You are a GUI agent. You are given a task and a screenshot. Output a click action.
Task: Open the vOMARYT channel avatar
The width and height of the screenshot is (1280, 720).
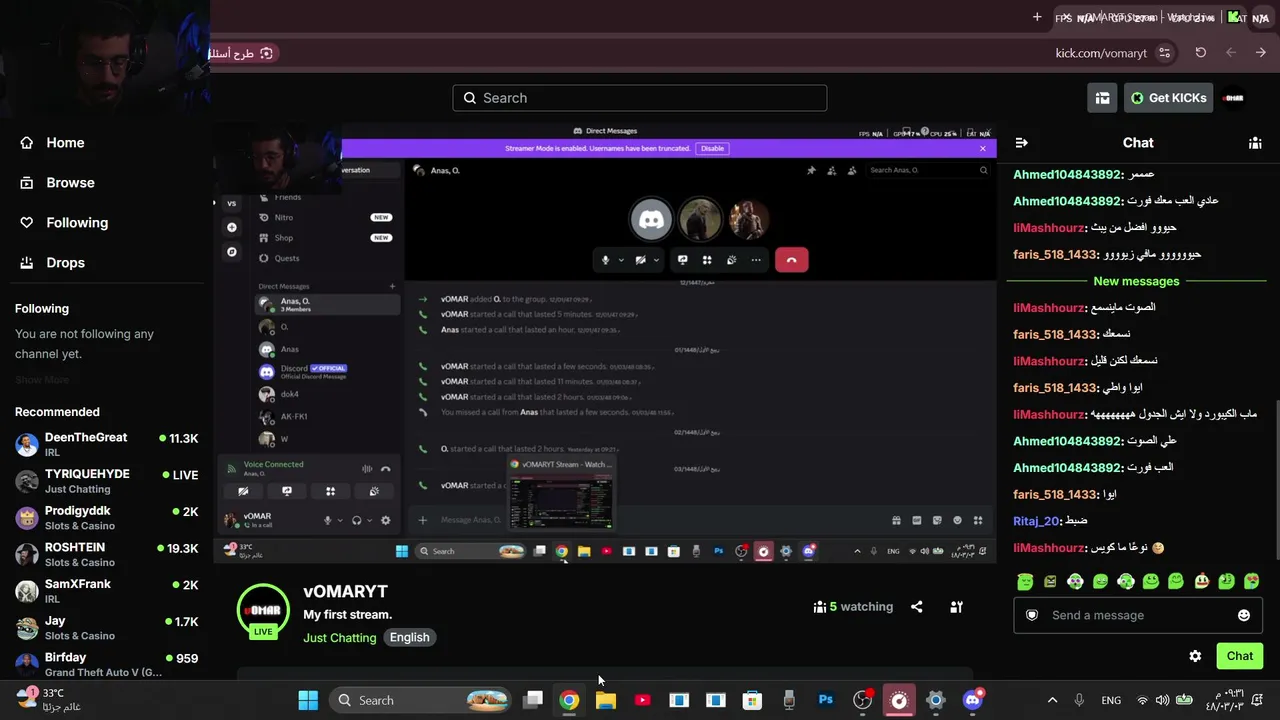point(263,610)
